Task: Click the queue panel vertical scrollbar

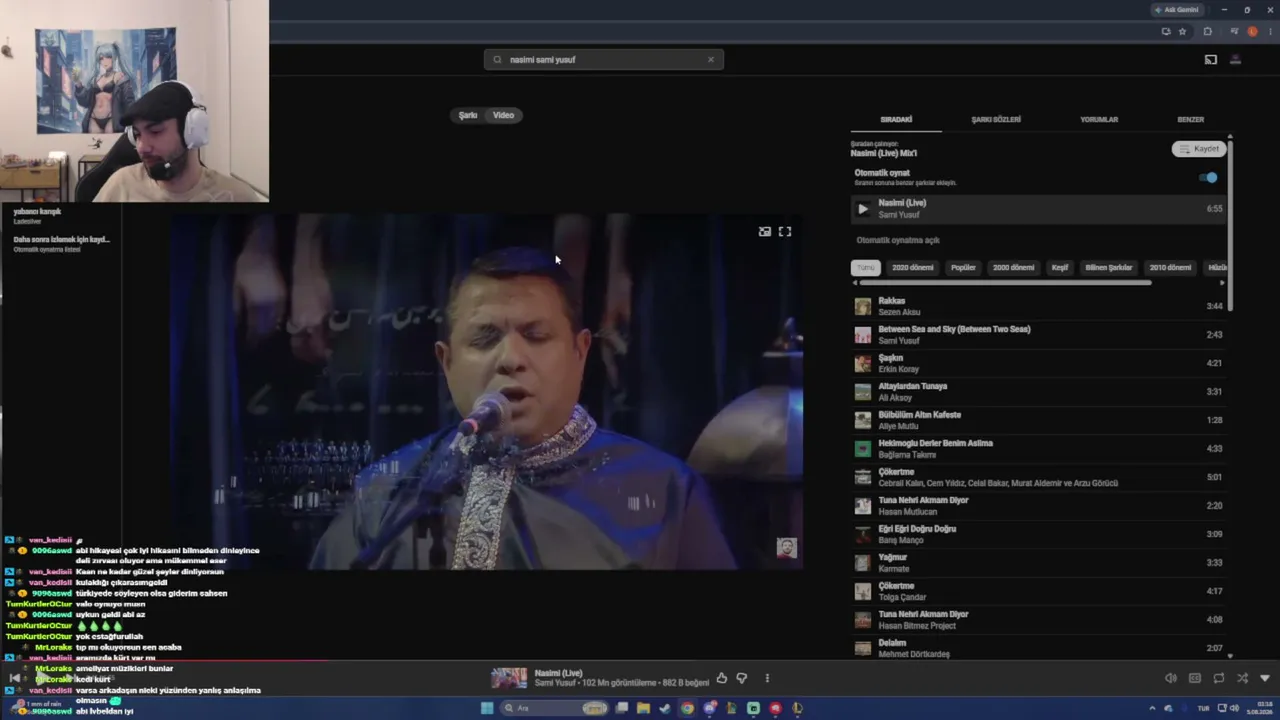Action: click(x=1230, y=225)
